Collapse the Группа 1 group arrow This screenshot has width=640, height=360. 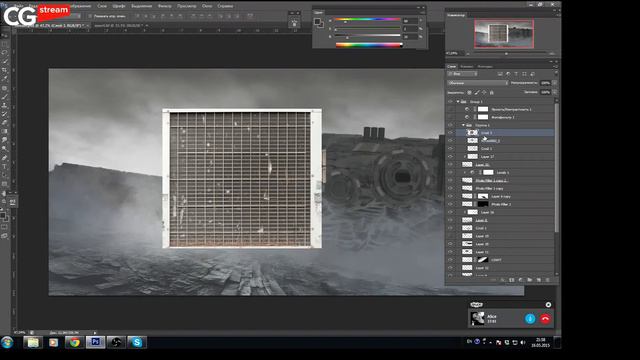[x=463, y=125]
